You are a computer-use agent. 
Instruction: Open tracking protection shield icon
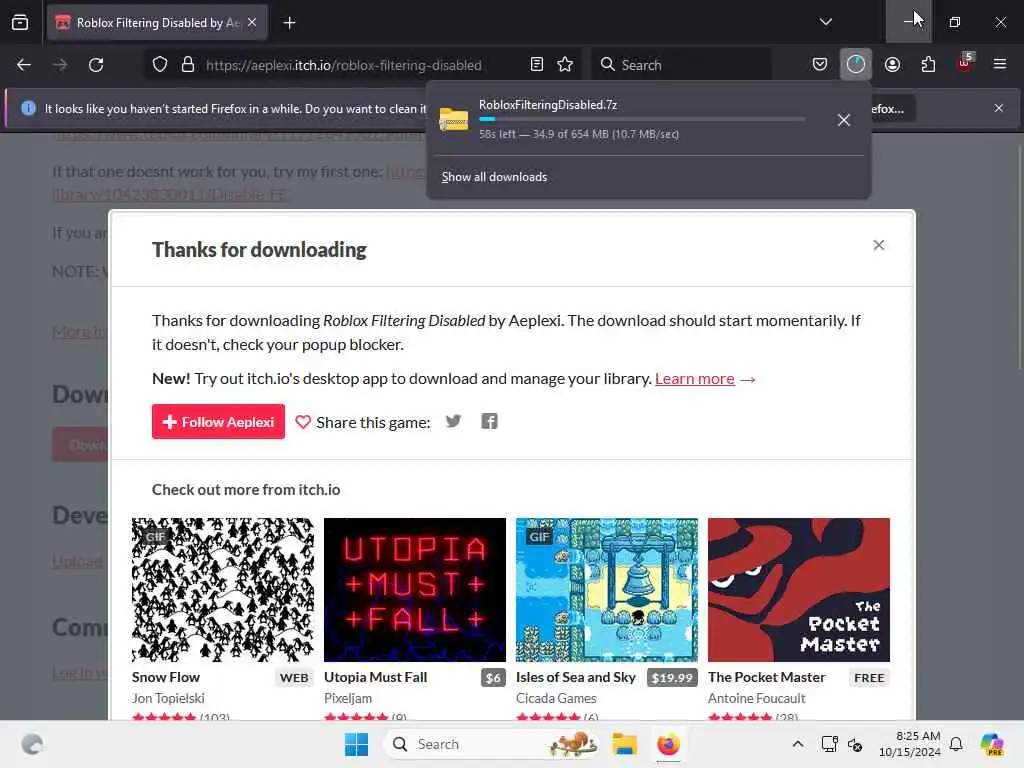pos(160,65)
